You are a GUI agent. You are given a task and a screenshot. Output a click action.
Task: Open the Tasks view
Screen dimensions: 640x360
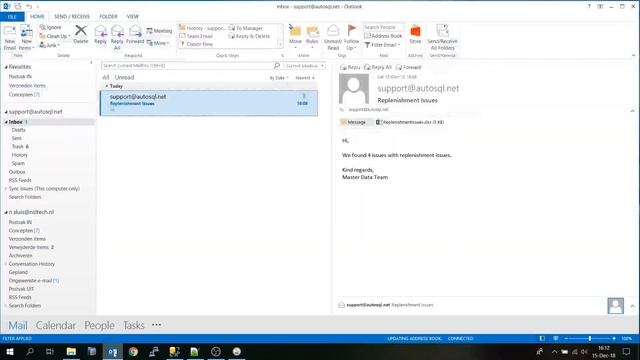(x=133, y=325)
